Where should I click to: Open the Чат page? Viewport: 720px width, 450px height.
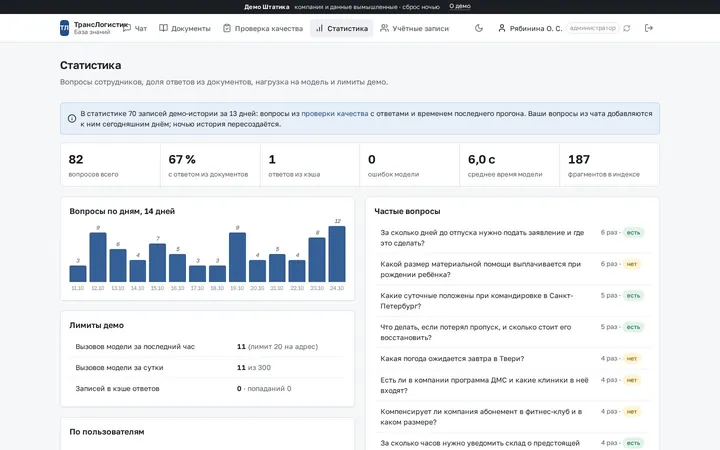(135, 28)
